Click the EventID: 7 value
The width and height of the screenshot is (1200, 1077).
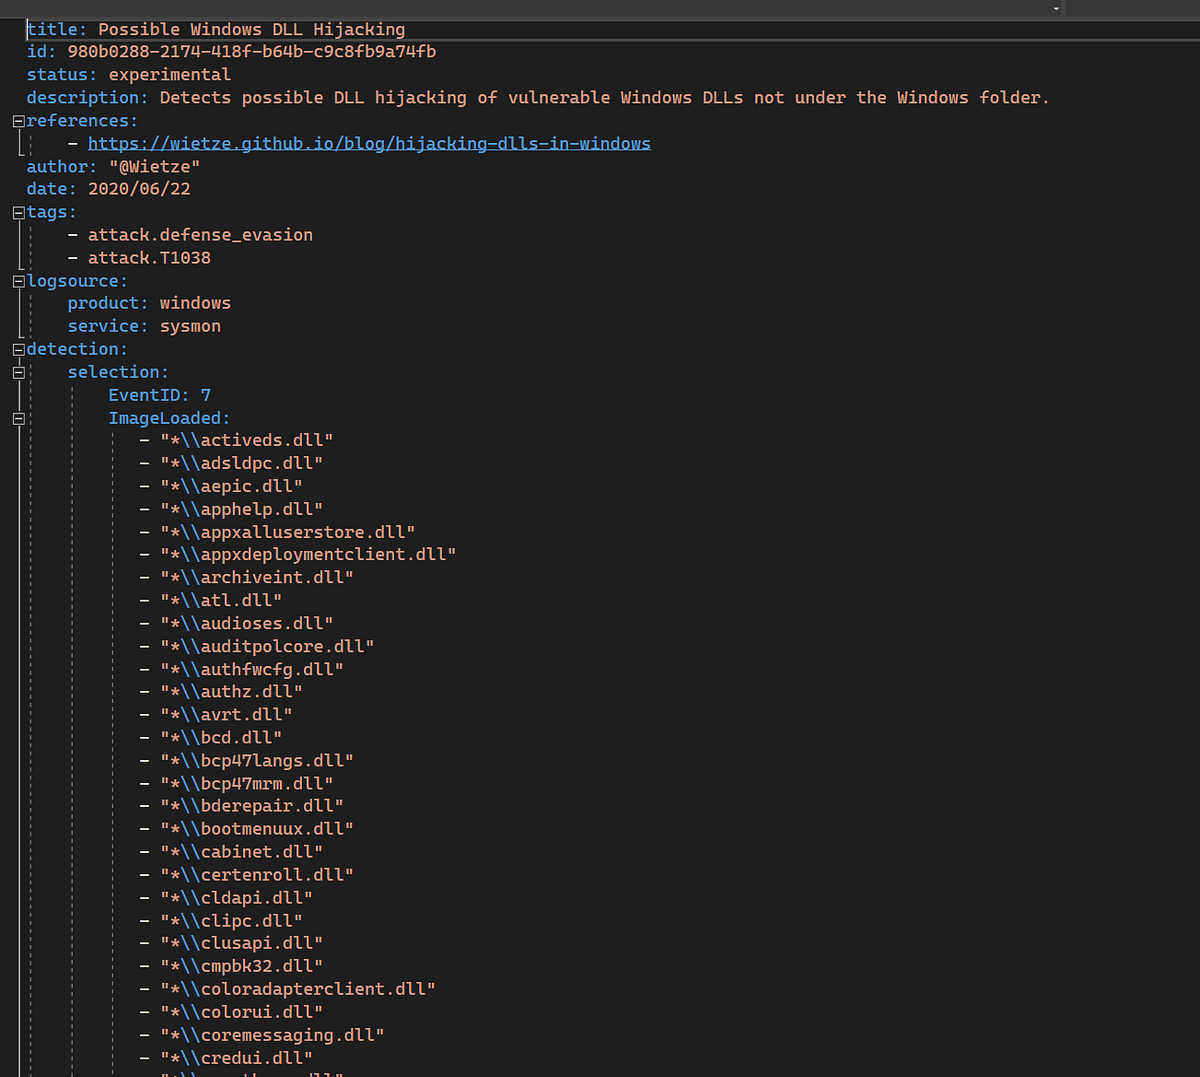(205, 394)
